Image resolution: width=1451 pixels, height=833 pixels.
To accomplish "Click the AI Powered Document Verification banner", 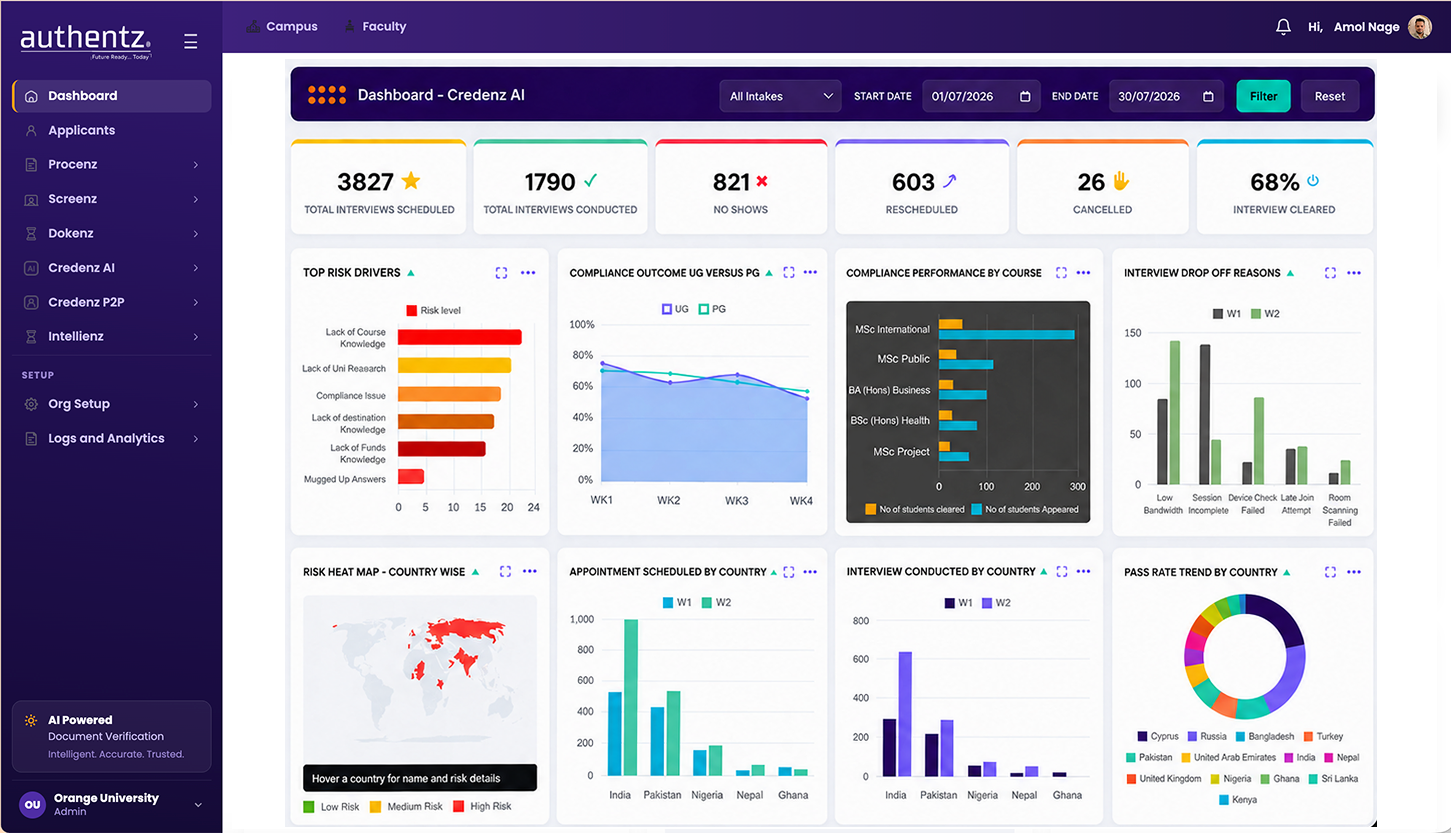I will tap(112, 736).
